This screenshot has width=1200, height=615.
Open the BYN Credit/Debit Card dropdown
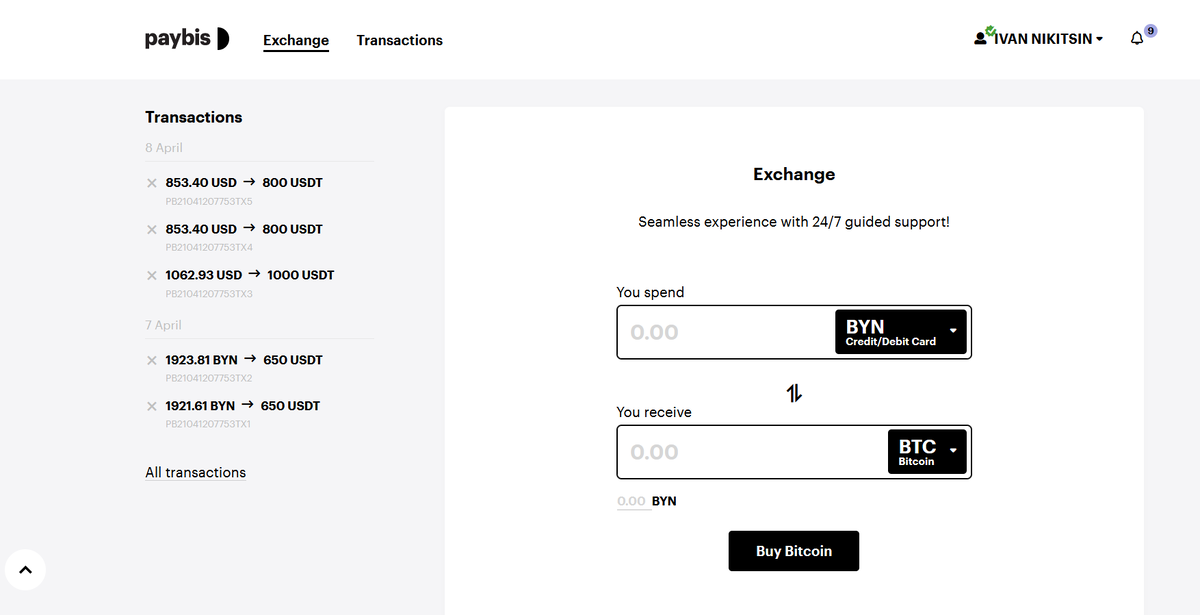(901, 332)
